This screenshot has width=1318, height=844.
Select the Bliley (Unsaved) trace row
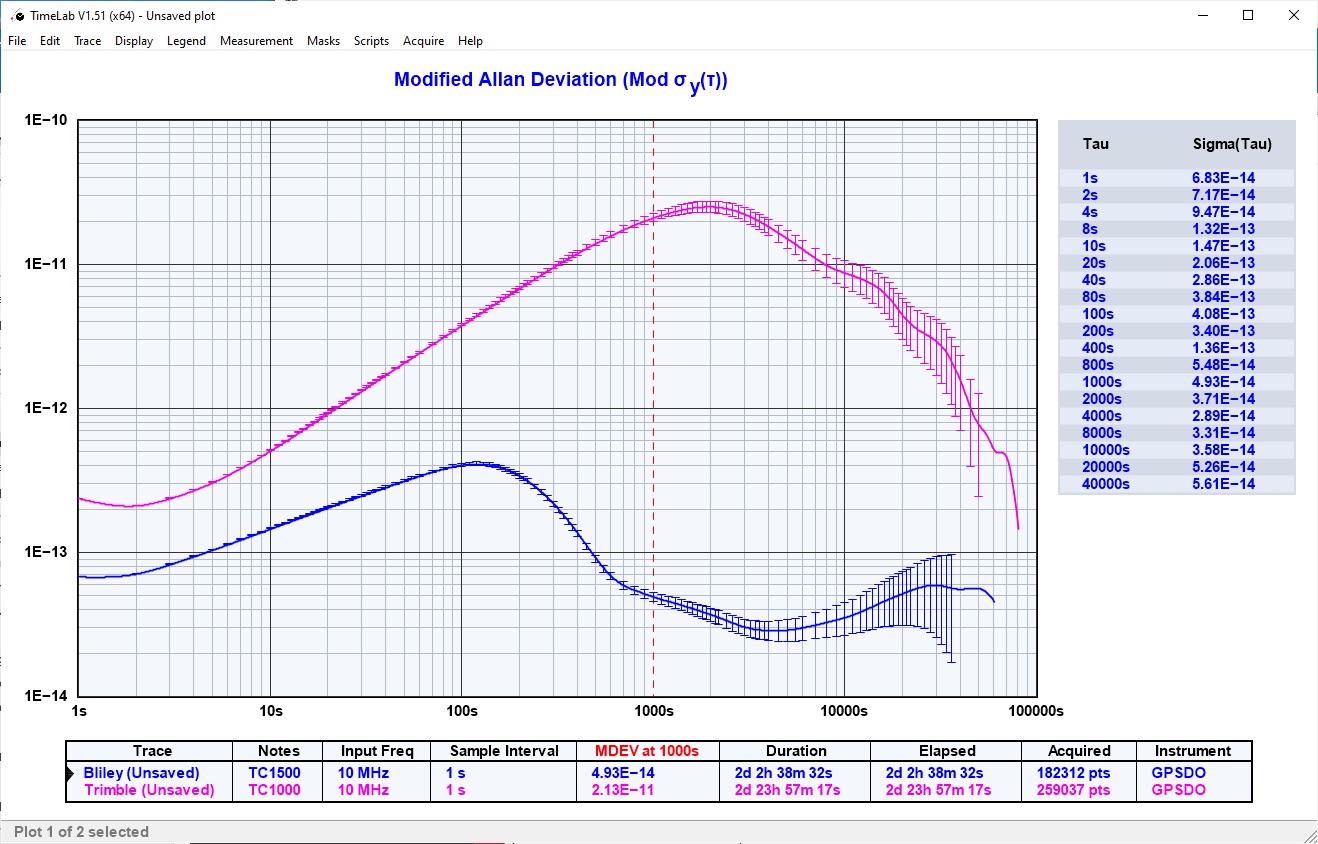coord(143,772)
